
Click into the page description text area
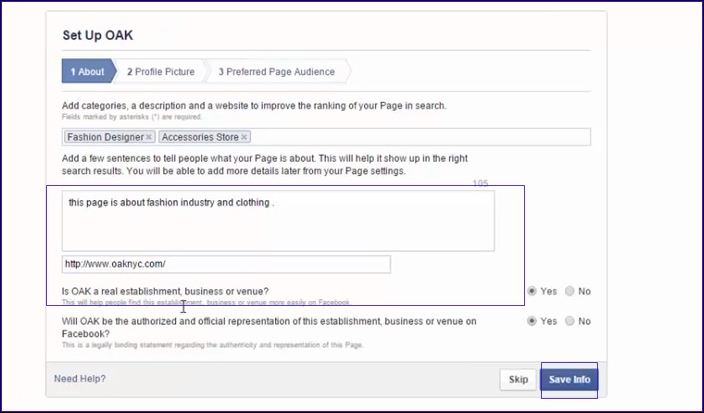pyautogui.click(x=278, y=221)
